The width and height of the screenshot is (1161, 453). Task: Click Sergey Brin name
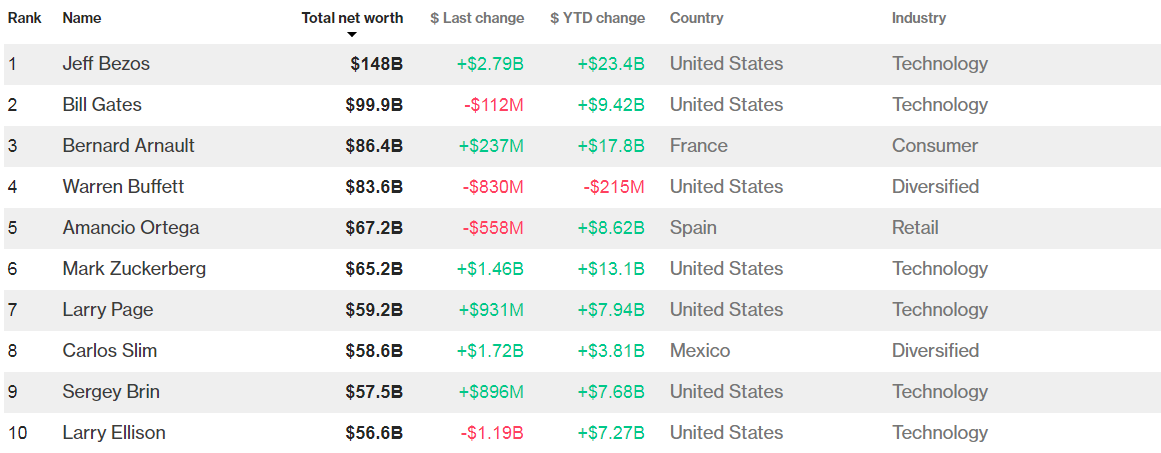[111, 392]
